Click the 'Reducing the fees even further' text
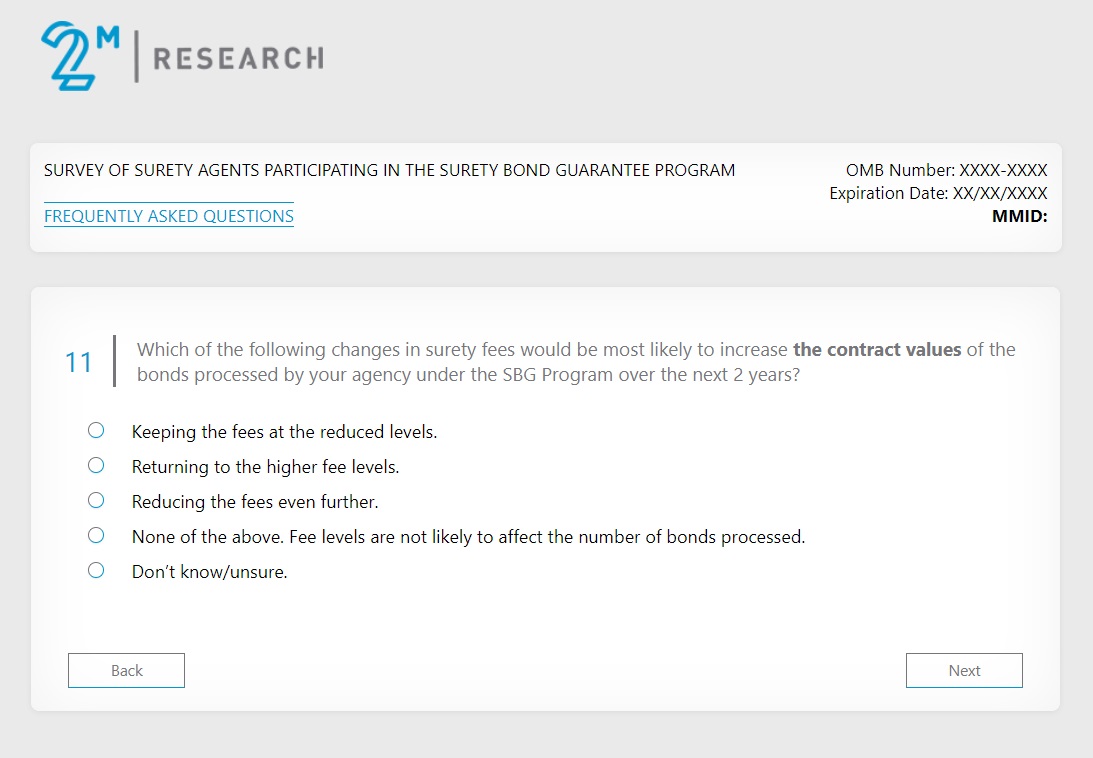Viewport: 1093px width, 758px height. (x=255, y=502)
